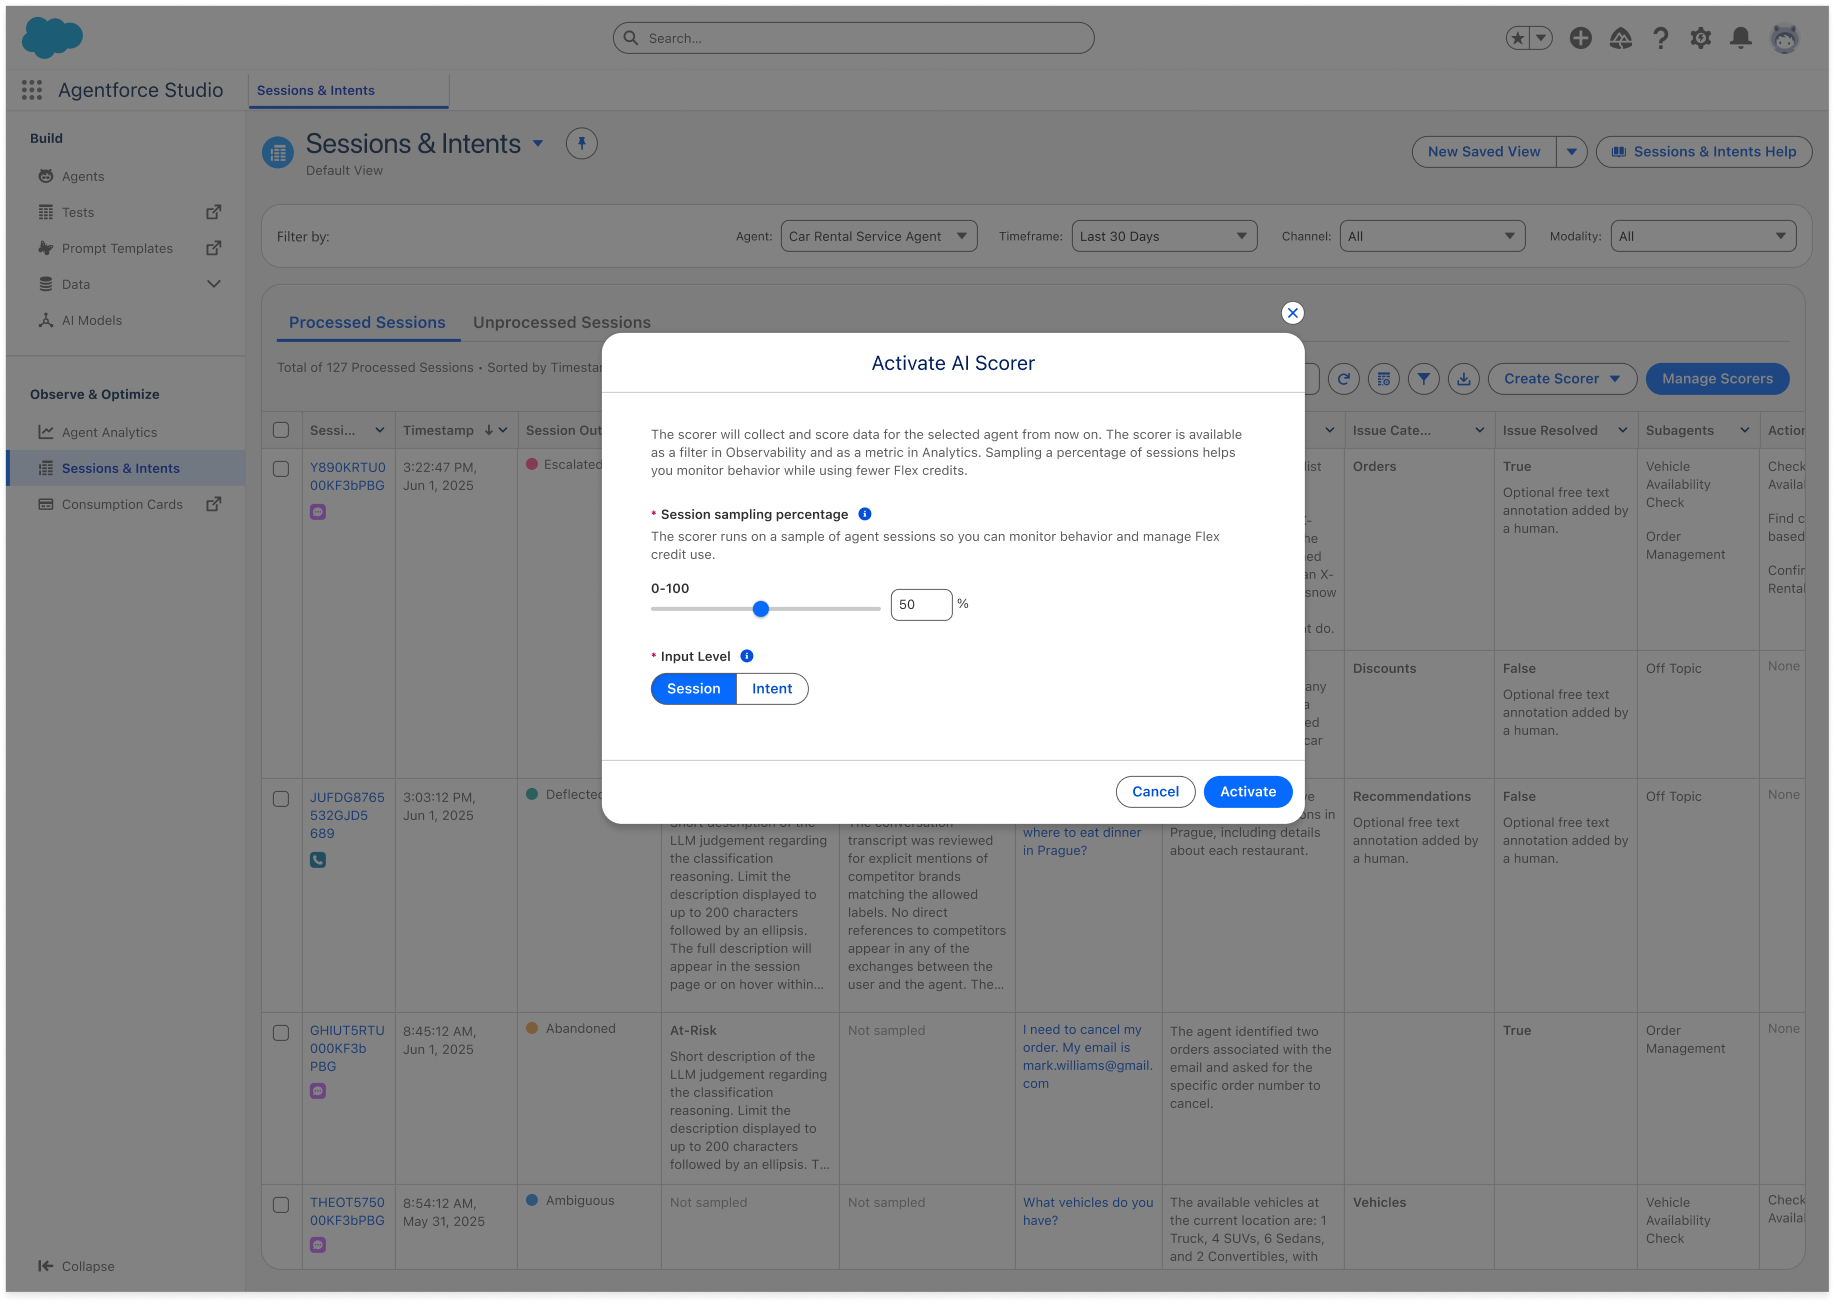The height and width of the screenshot is (1304, 1835).
Task: Pin this list view
Action: [582, 144]
